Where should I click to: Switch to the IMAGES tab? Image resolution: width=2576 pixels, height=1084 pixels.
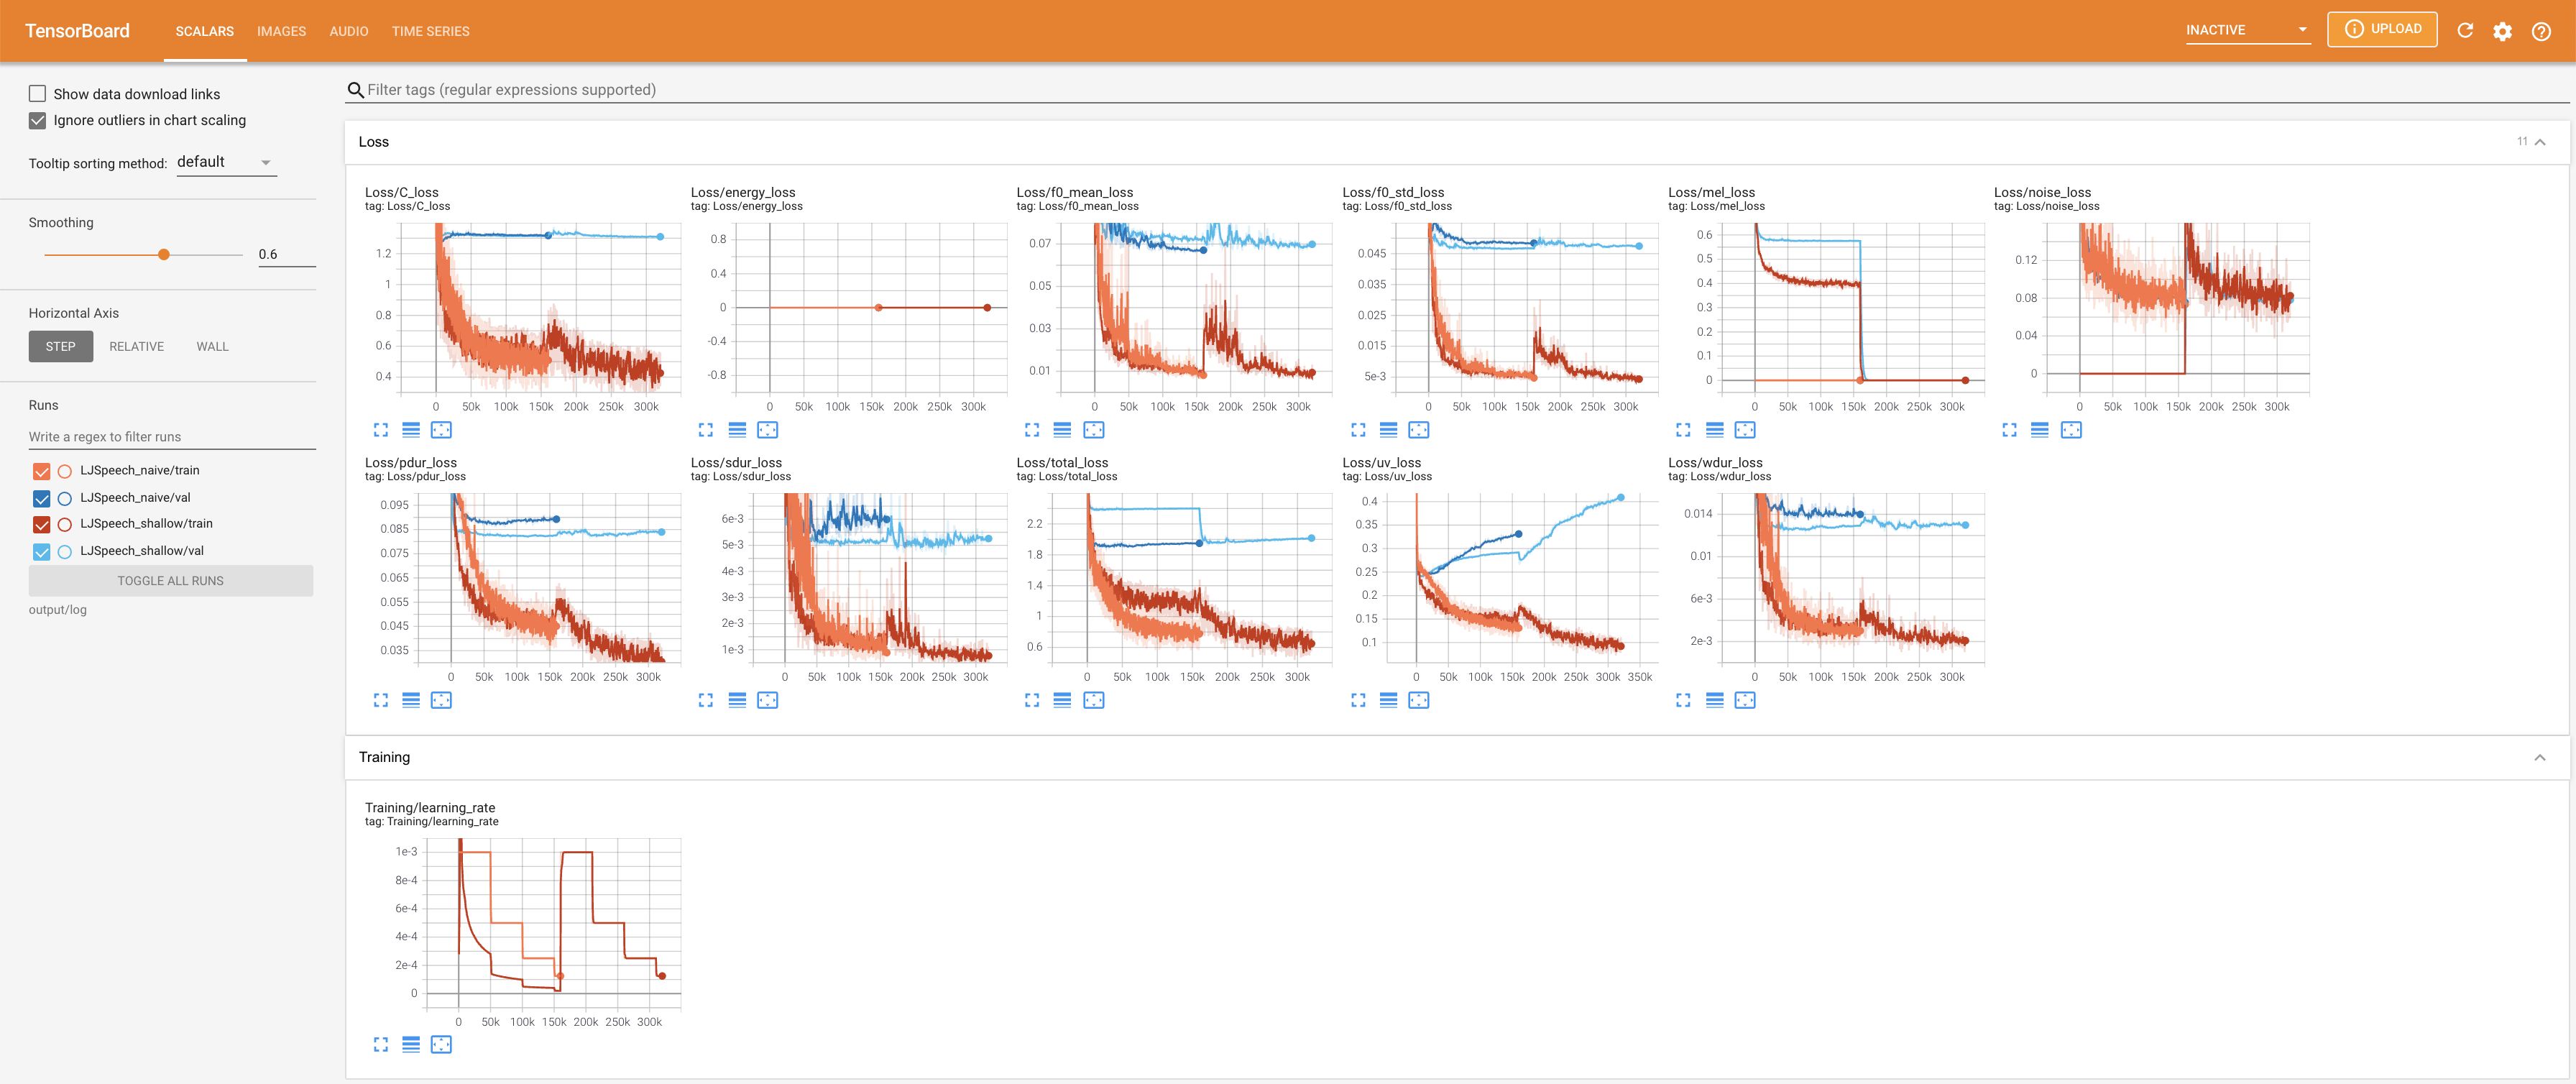pyautogui.click(x=281, y=31)
